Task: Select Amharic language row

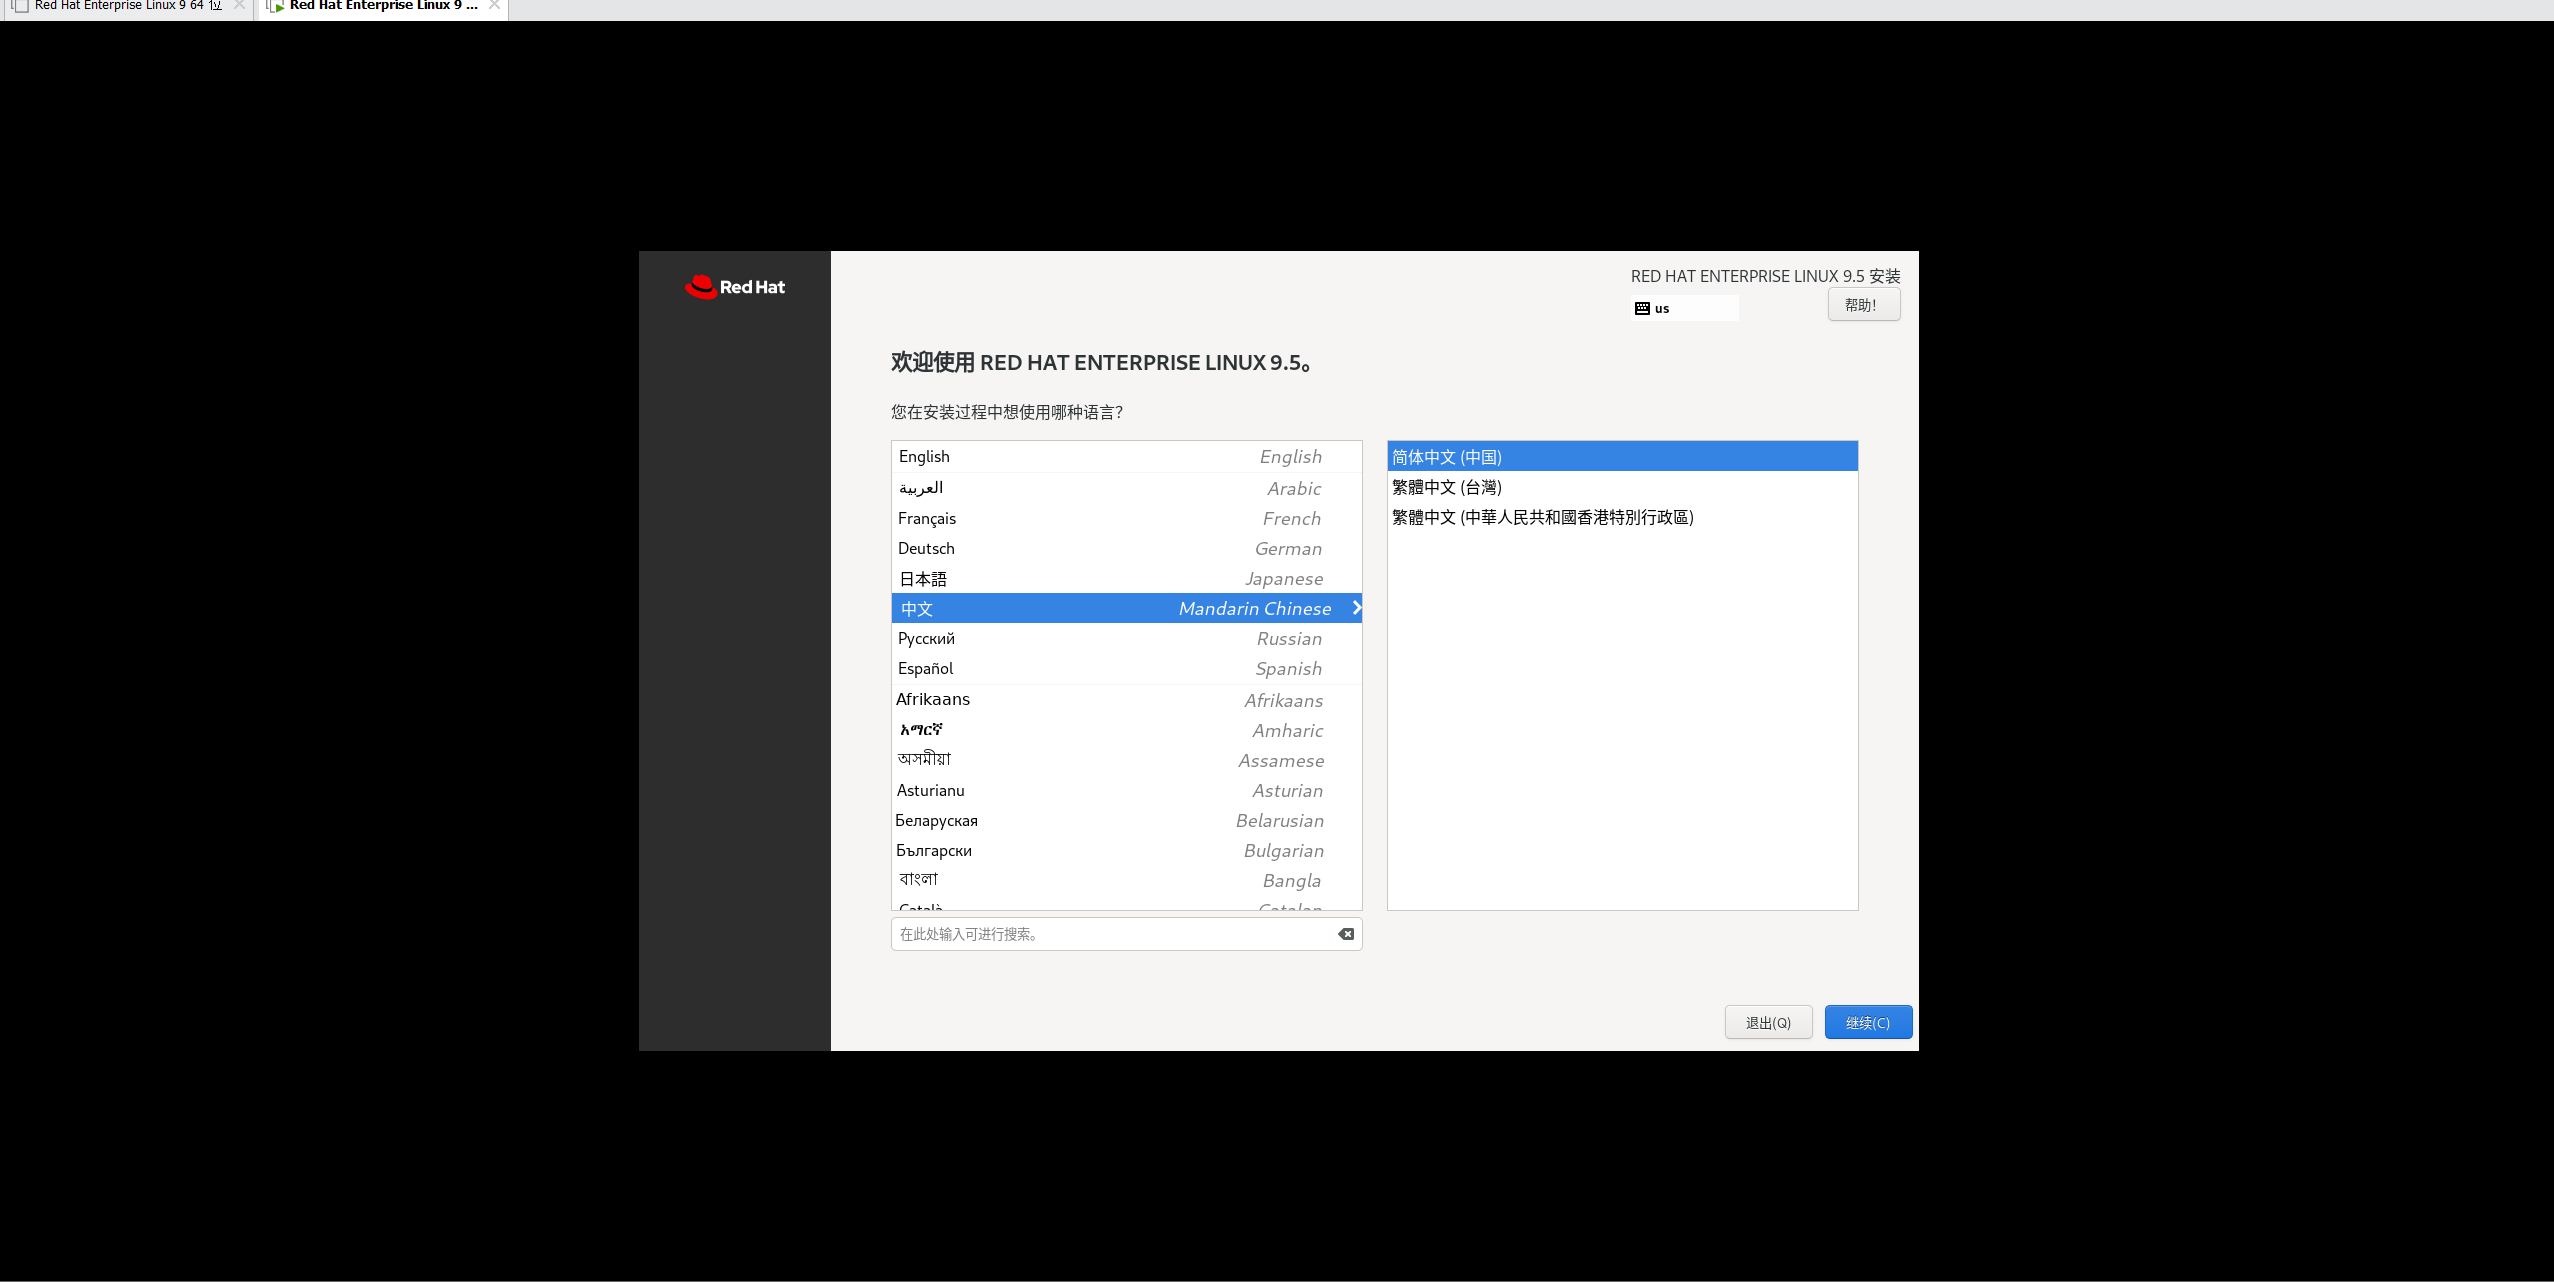Action: point(1126,730)
